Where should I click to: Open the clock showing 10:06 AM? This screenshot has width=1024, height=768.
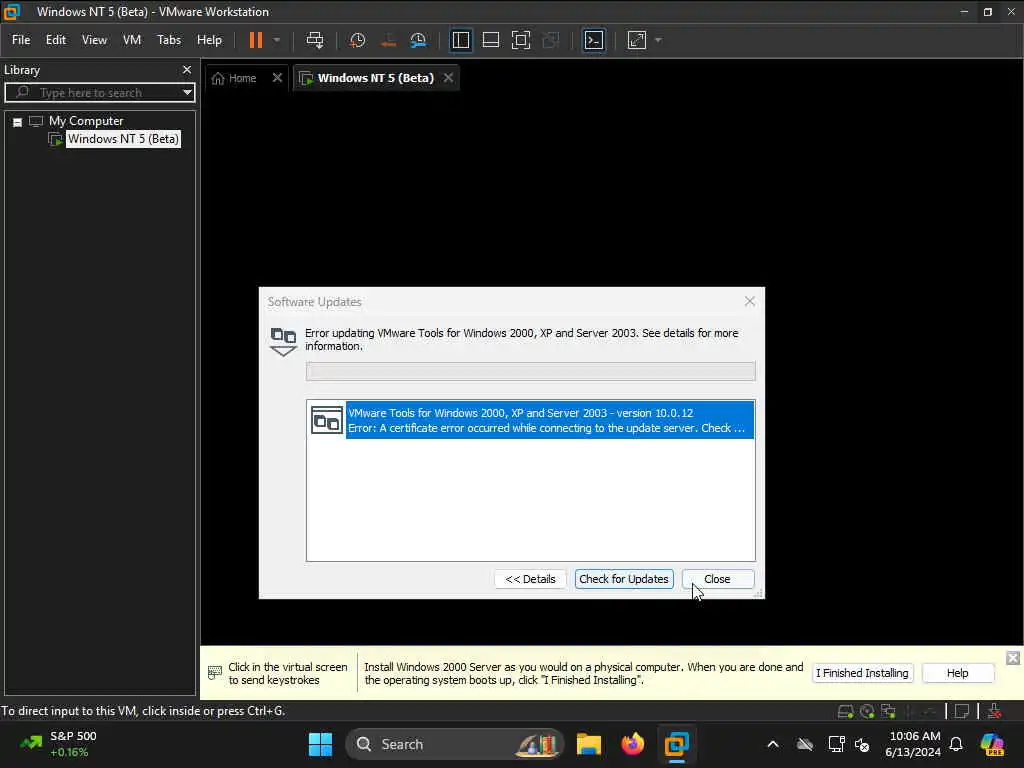(x=913, y=744)
